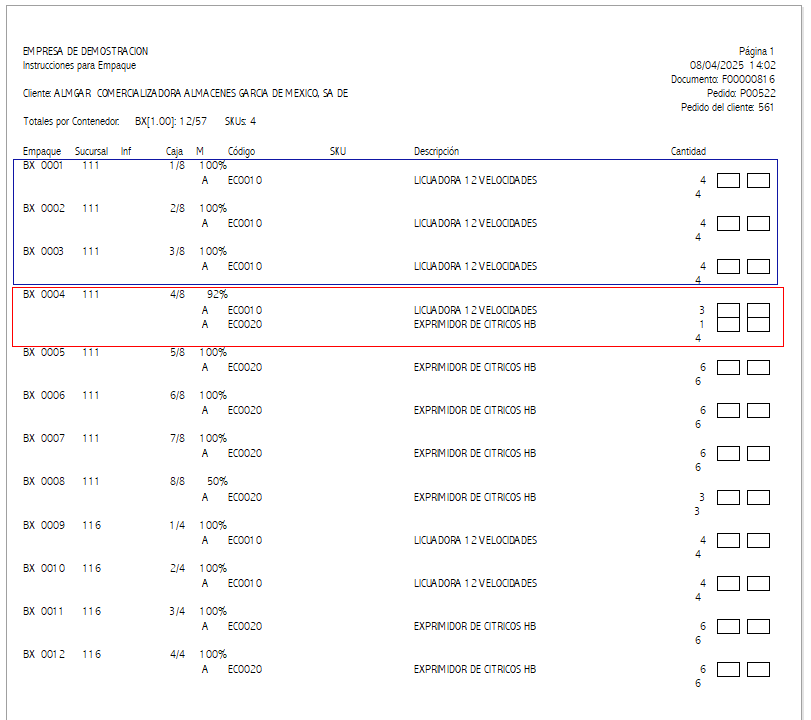Click EXPRIMIDOR DE CITRICOS HB under BX 0005
811x720 pixels.
(x=475, y=367)
